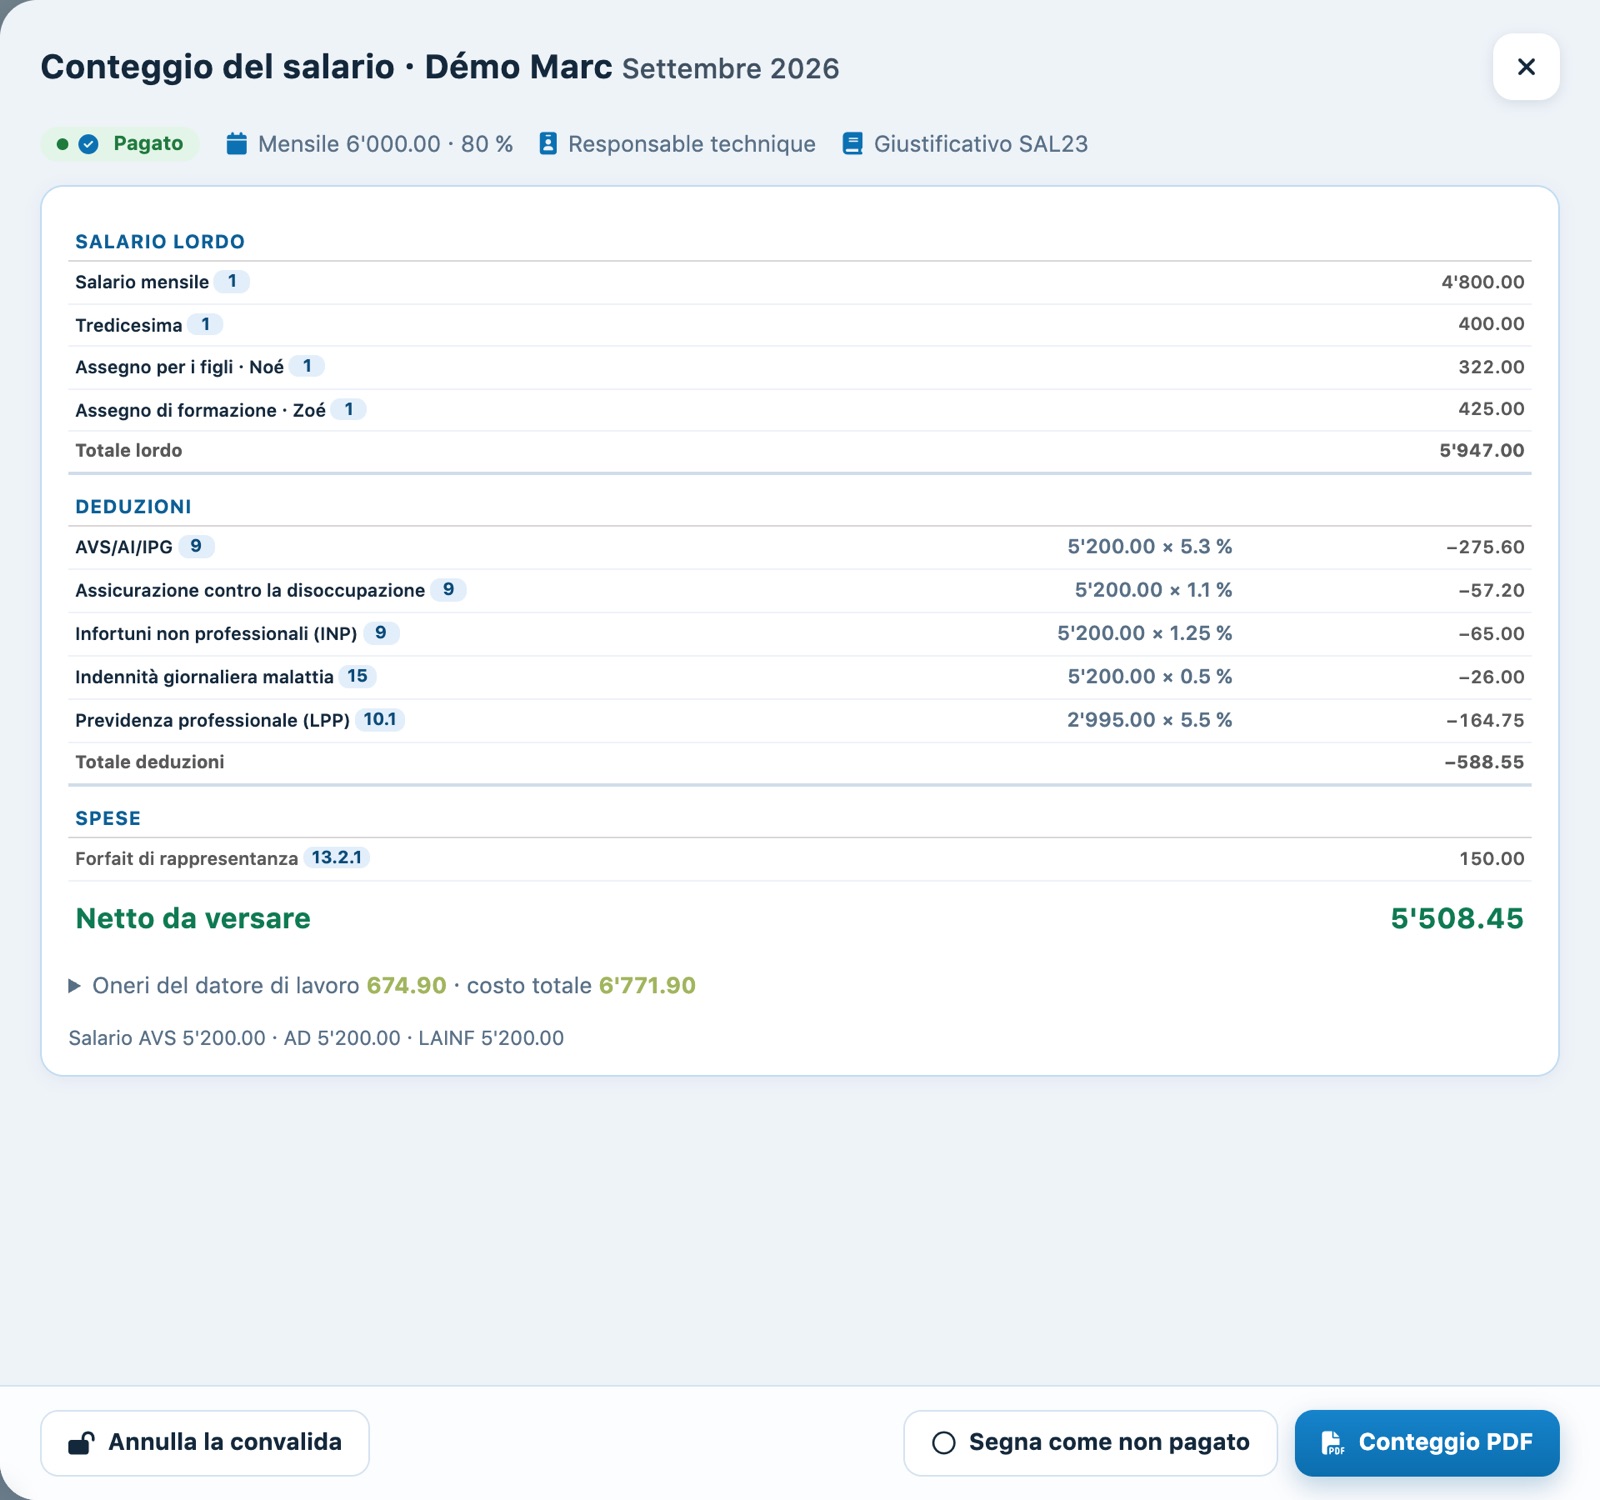
Task: Select Assegno per i figli · Noé label
Action: [180, 367]
